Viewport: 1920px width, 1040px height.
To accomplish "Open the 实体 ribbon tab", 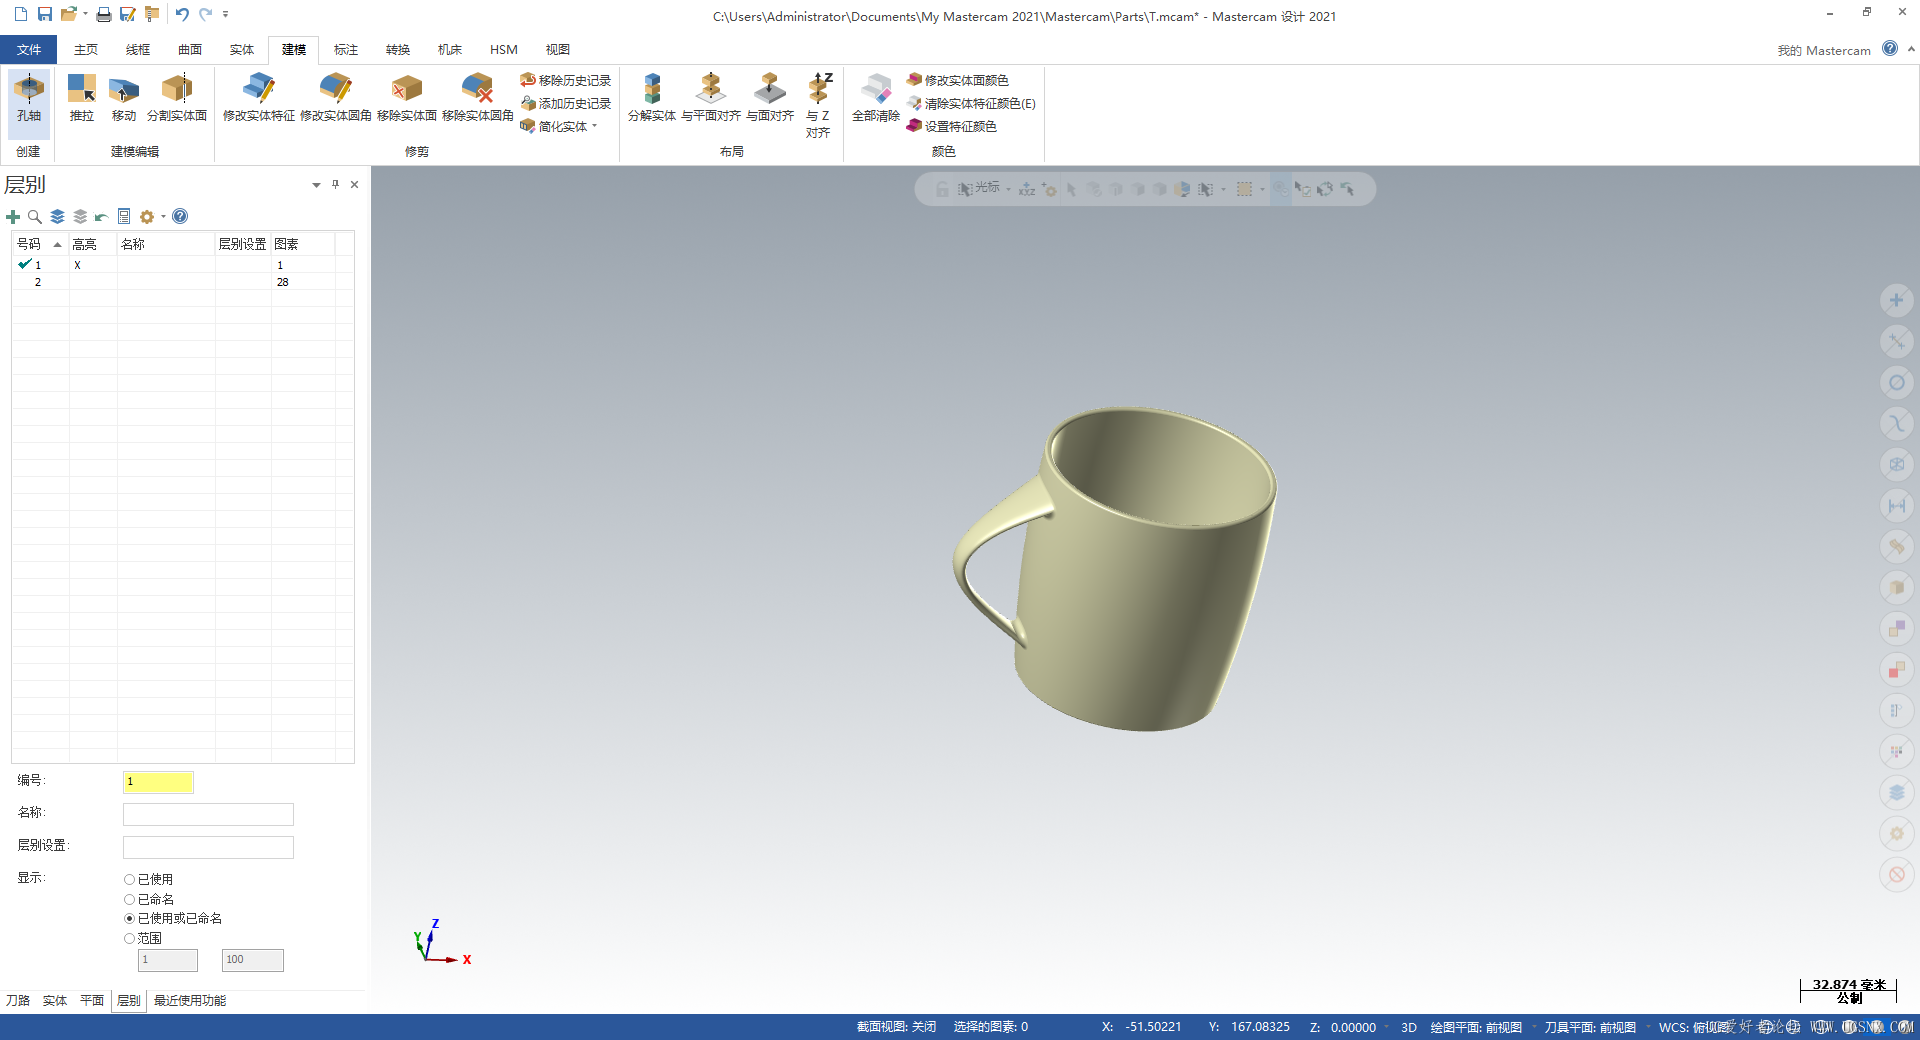I will pos(241,50).
